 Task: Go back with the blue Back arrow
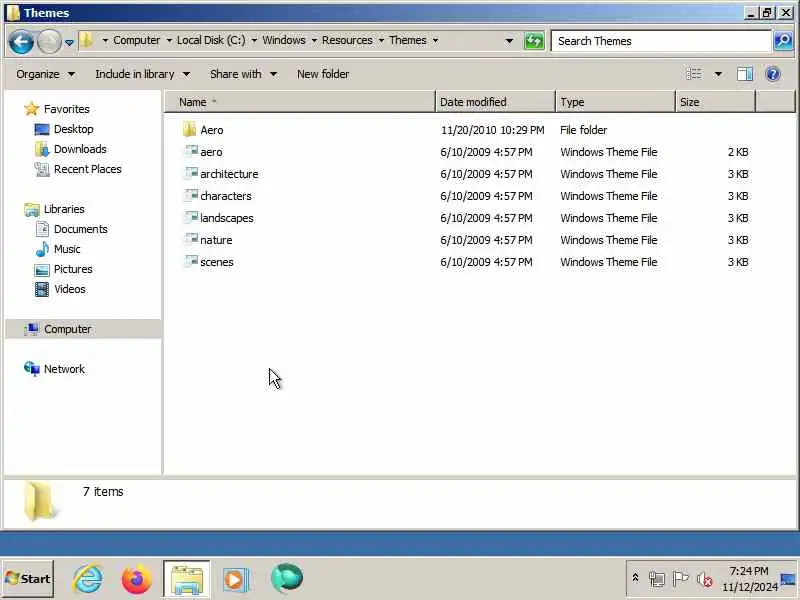tap(21, 41)
